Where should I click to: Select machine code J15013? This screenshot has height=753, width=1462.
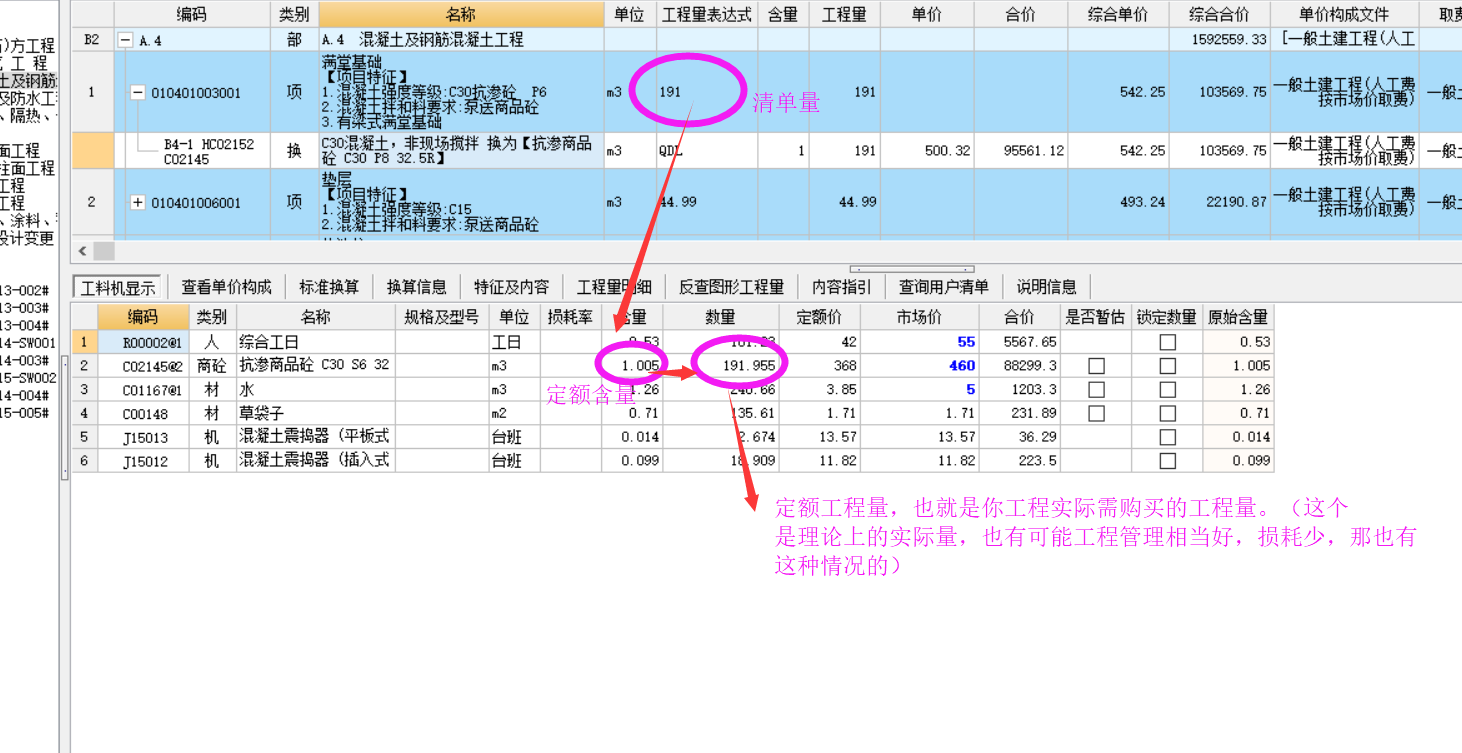pos(143,437)
